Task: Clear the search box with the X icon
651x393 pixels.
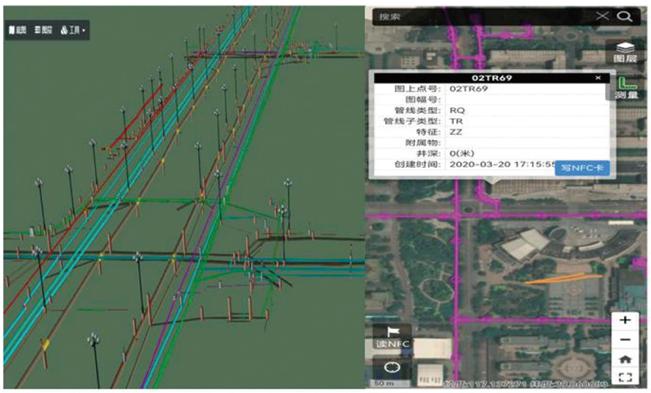Action: 602,16
